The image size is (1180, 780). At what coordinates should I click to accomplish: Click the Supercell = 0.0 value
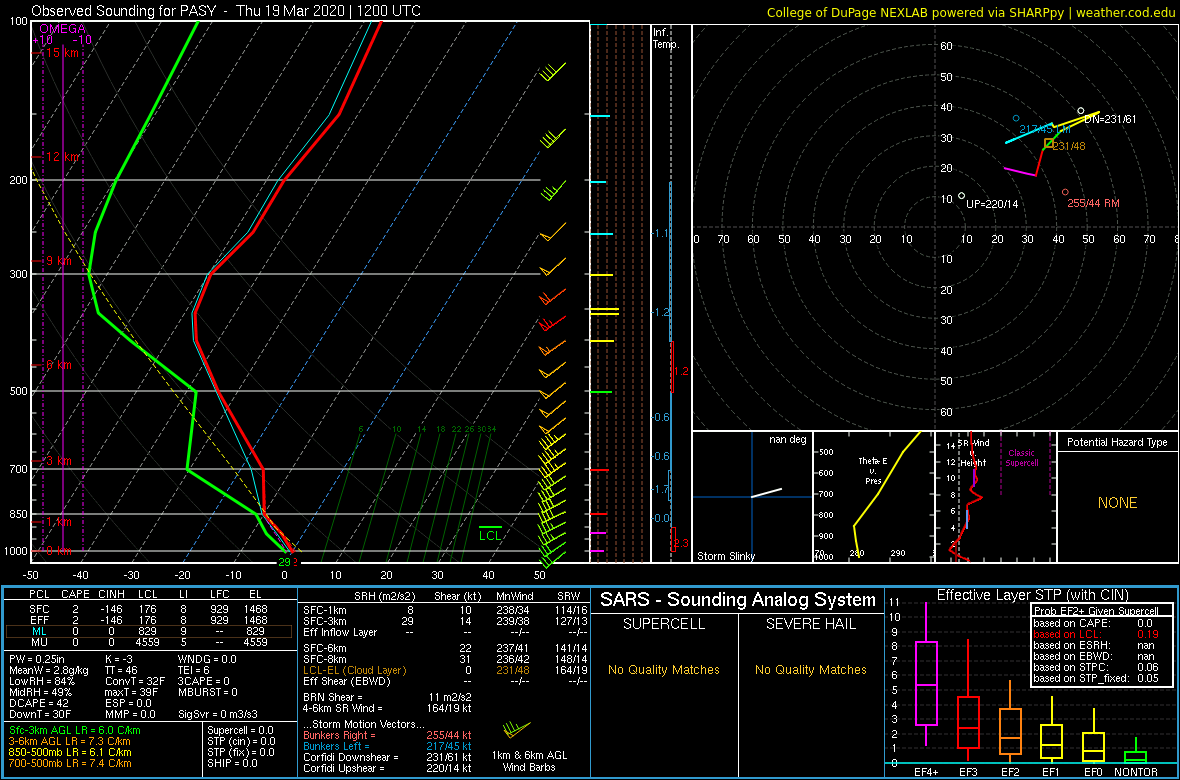(x=241, y=730)
